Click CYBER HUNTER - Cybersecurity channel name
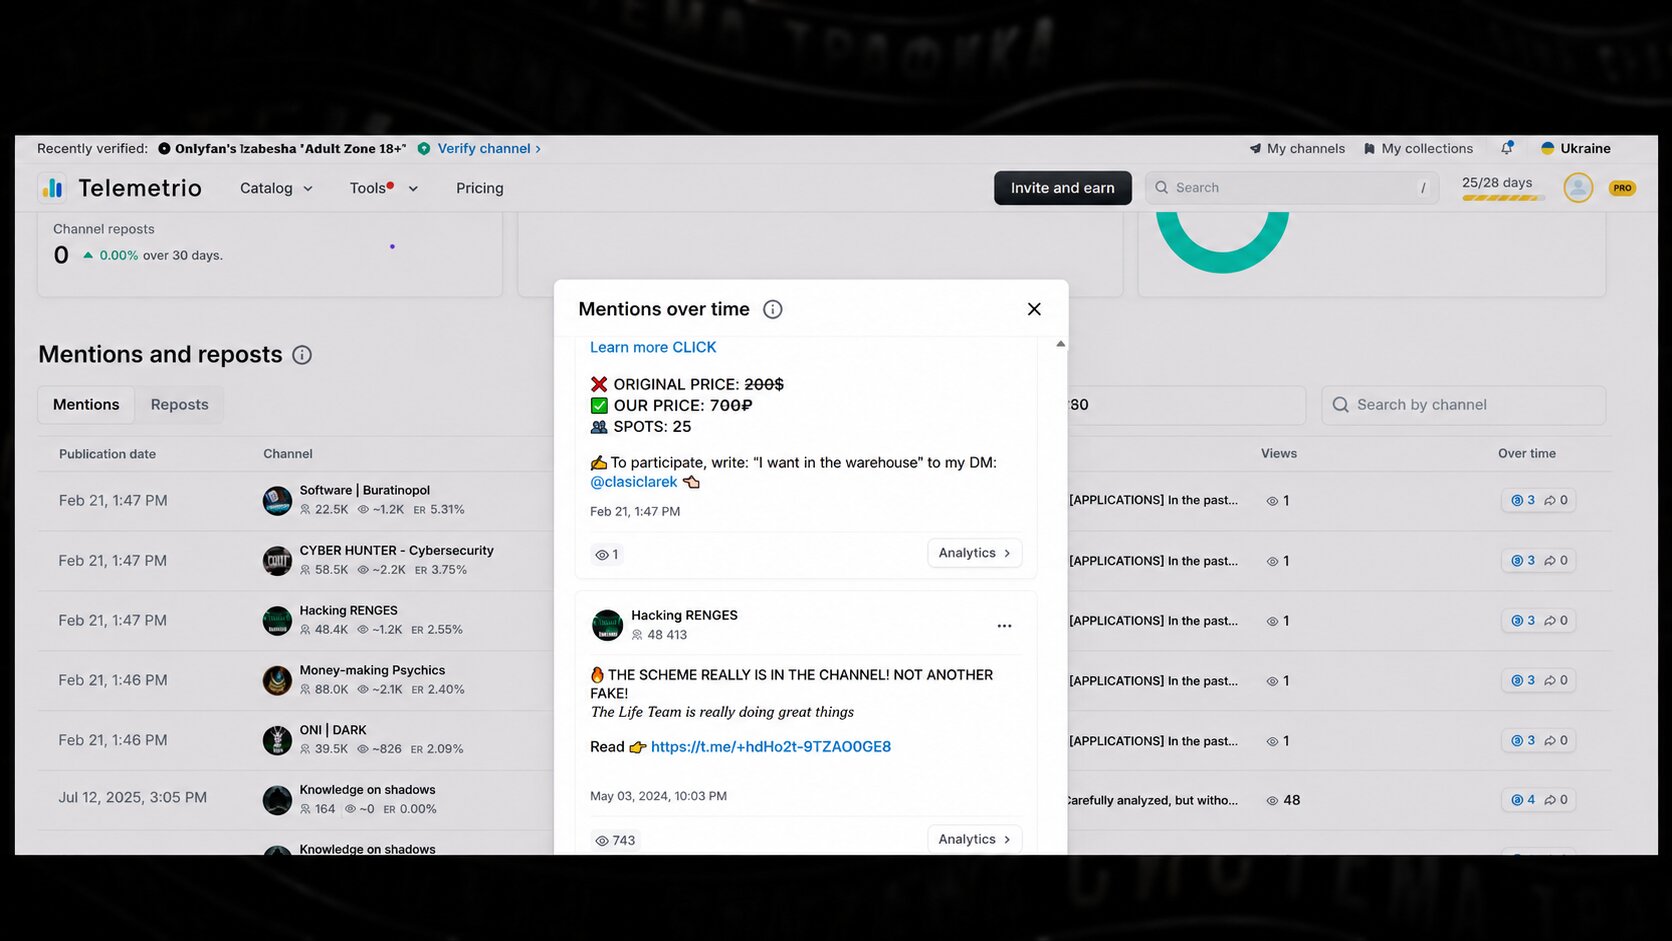1672x941 pixels. click(x=397, y=550)
